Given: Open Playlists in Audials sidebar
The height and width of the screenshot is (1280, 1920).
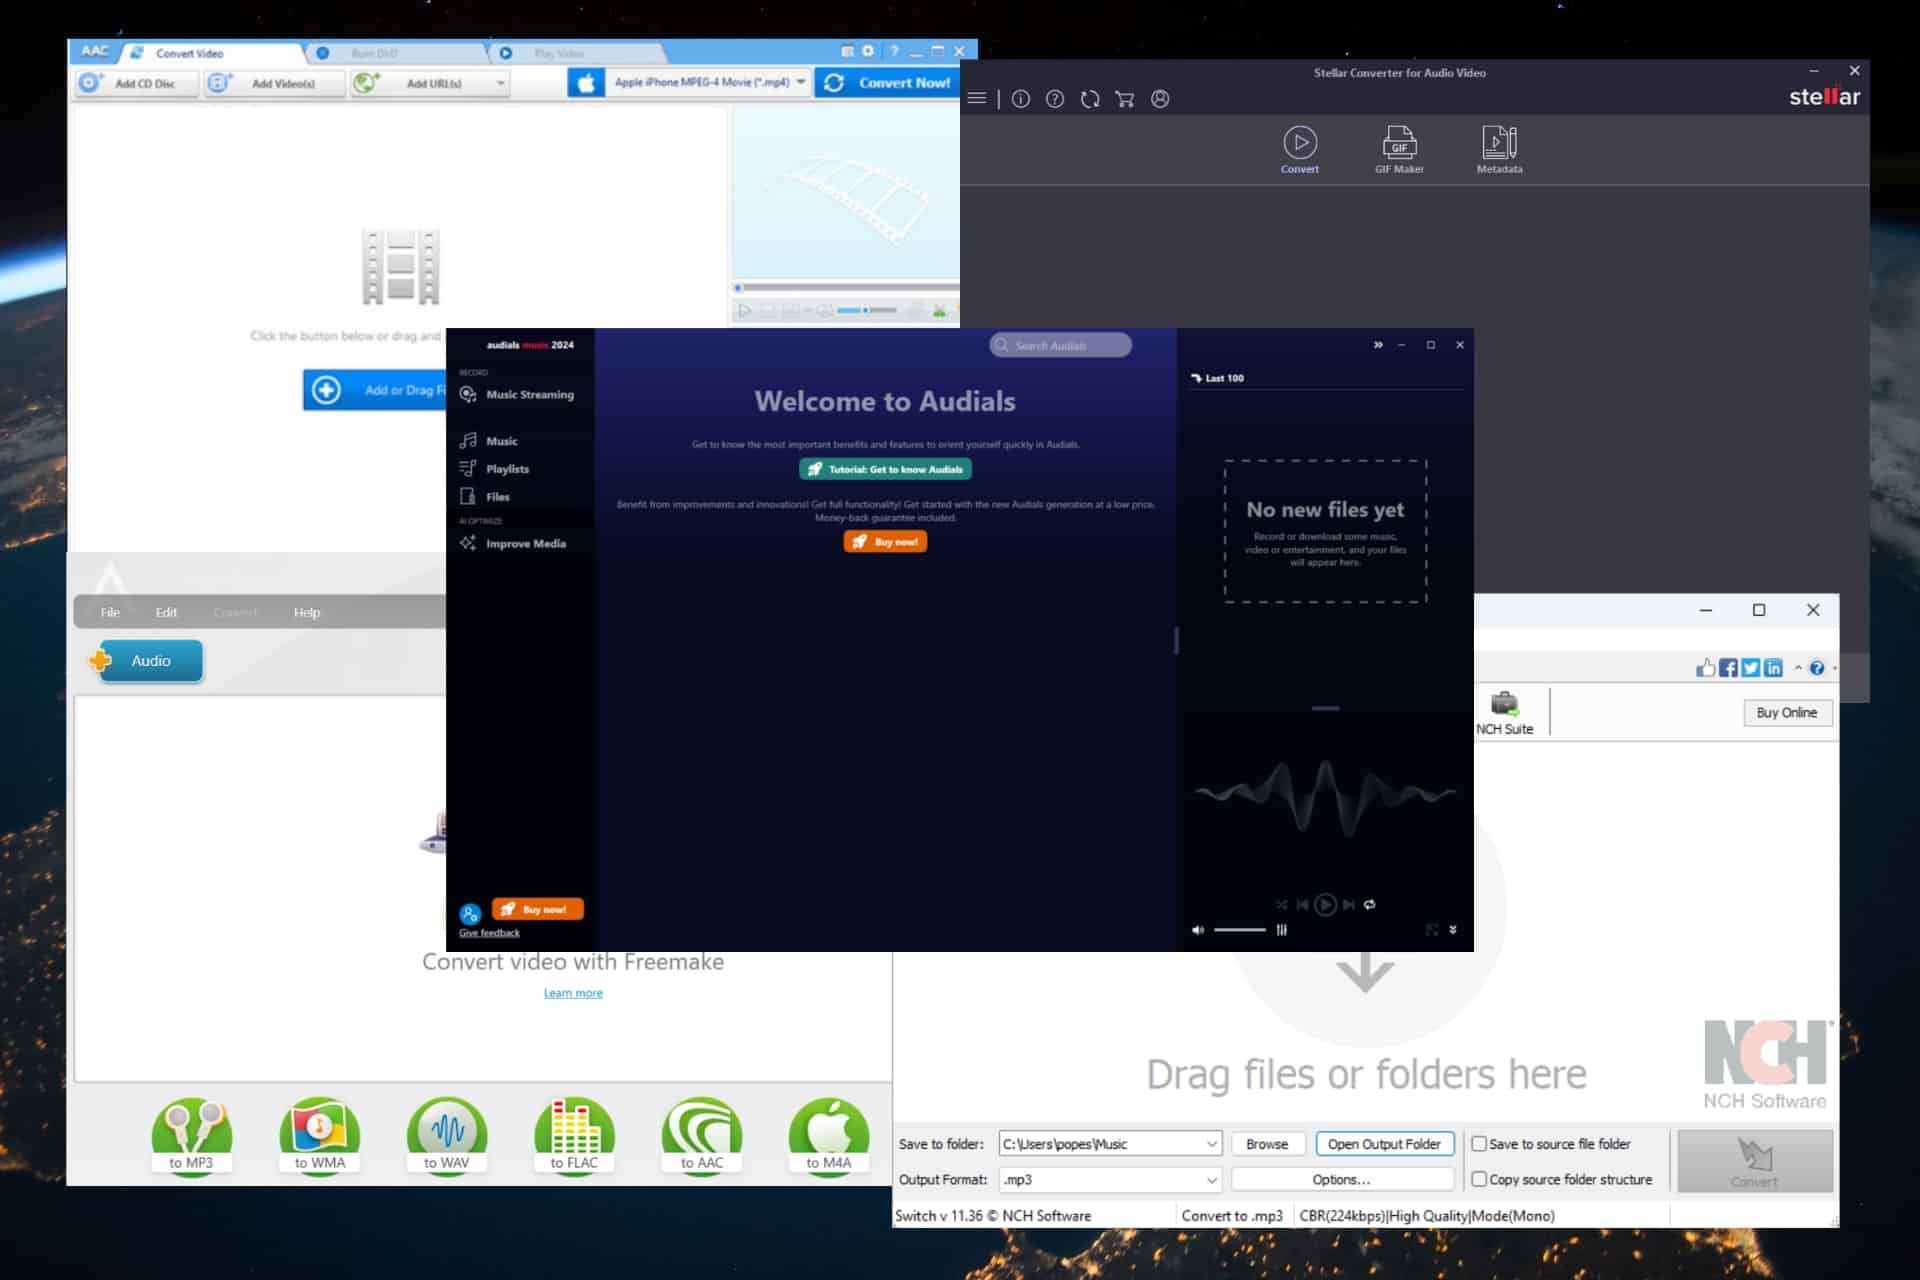Looking at the screenshot, I should coord(494,469).
